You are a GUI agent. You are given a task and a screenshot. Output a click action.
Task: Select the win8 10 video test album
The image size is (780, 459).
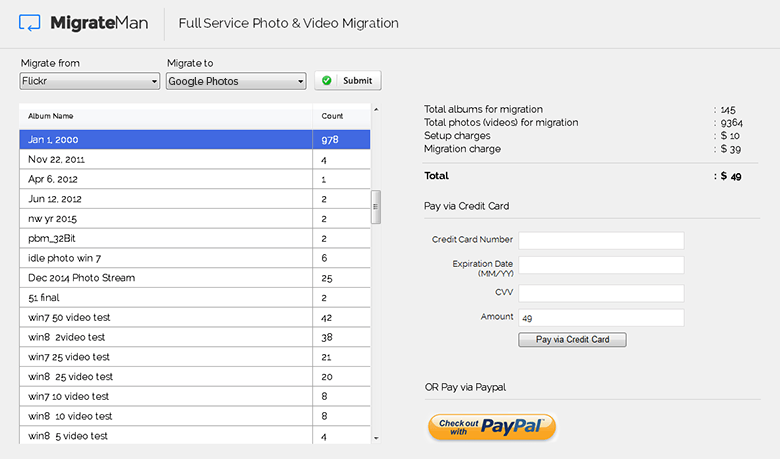(195, 416)
